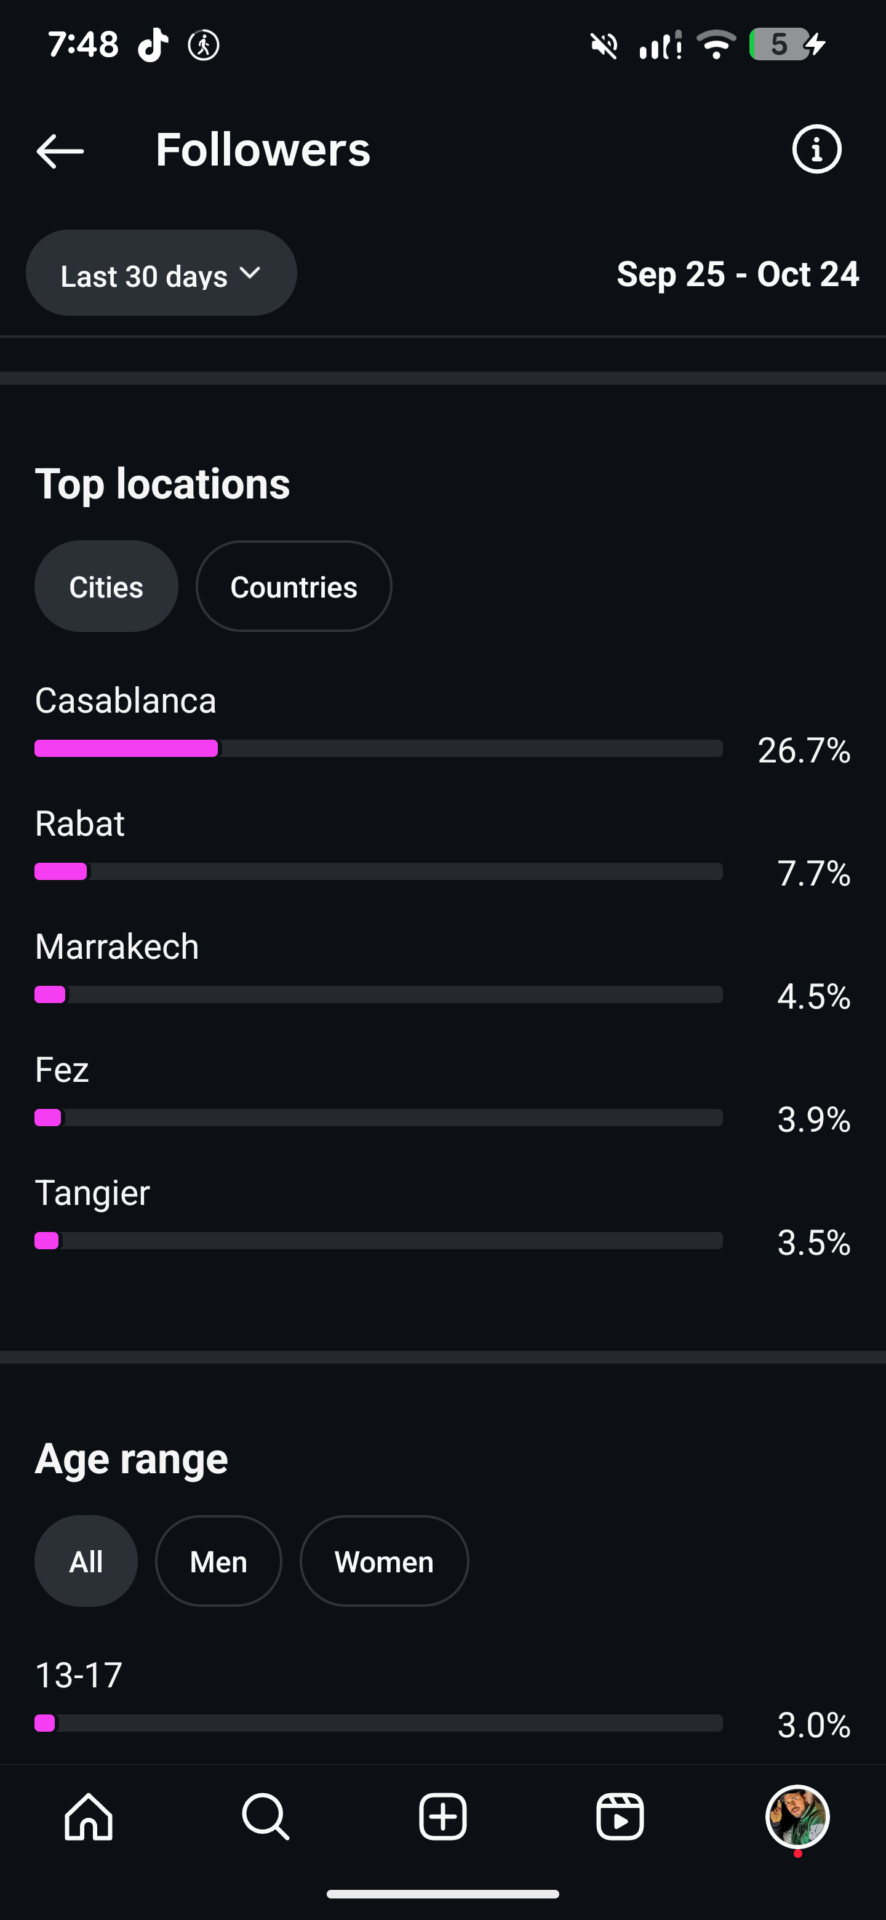The image size is (886, 1920).
Task: Tap the TikTok status bar icon
Action: pyautogui.click(x=153, y=45)
